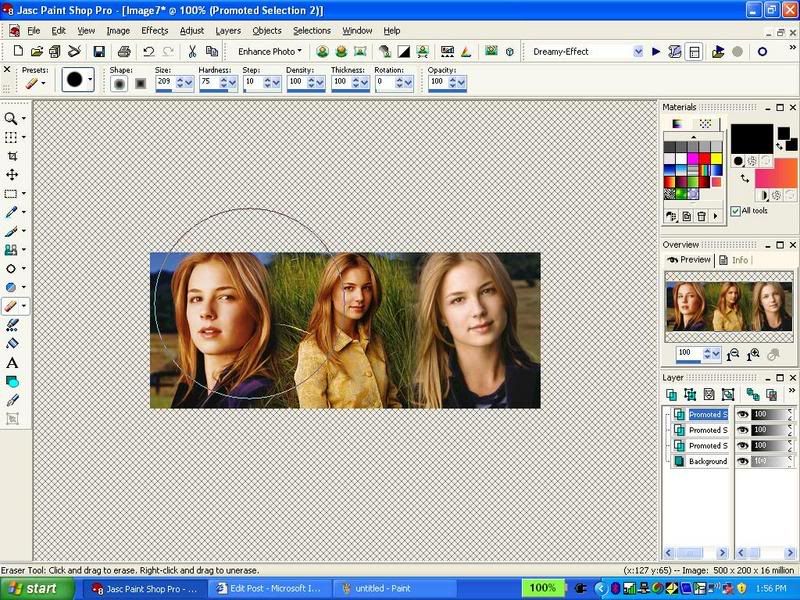Expand the Dreamy-Effect script dropdown
800x600 pixels.
(x=638, y=51)
